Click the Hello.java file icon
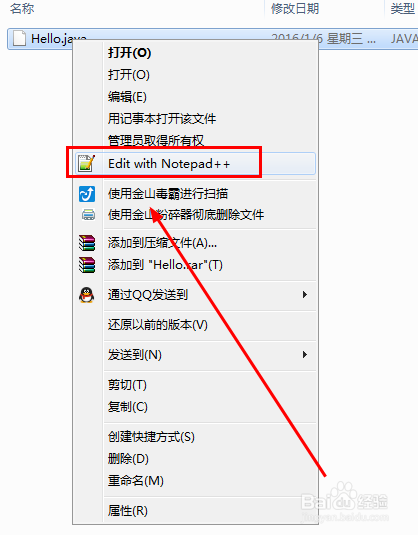Image resolution: width=418 pixels, height=535 pixels. pyautogui.click(x=19, y=39)
